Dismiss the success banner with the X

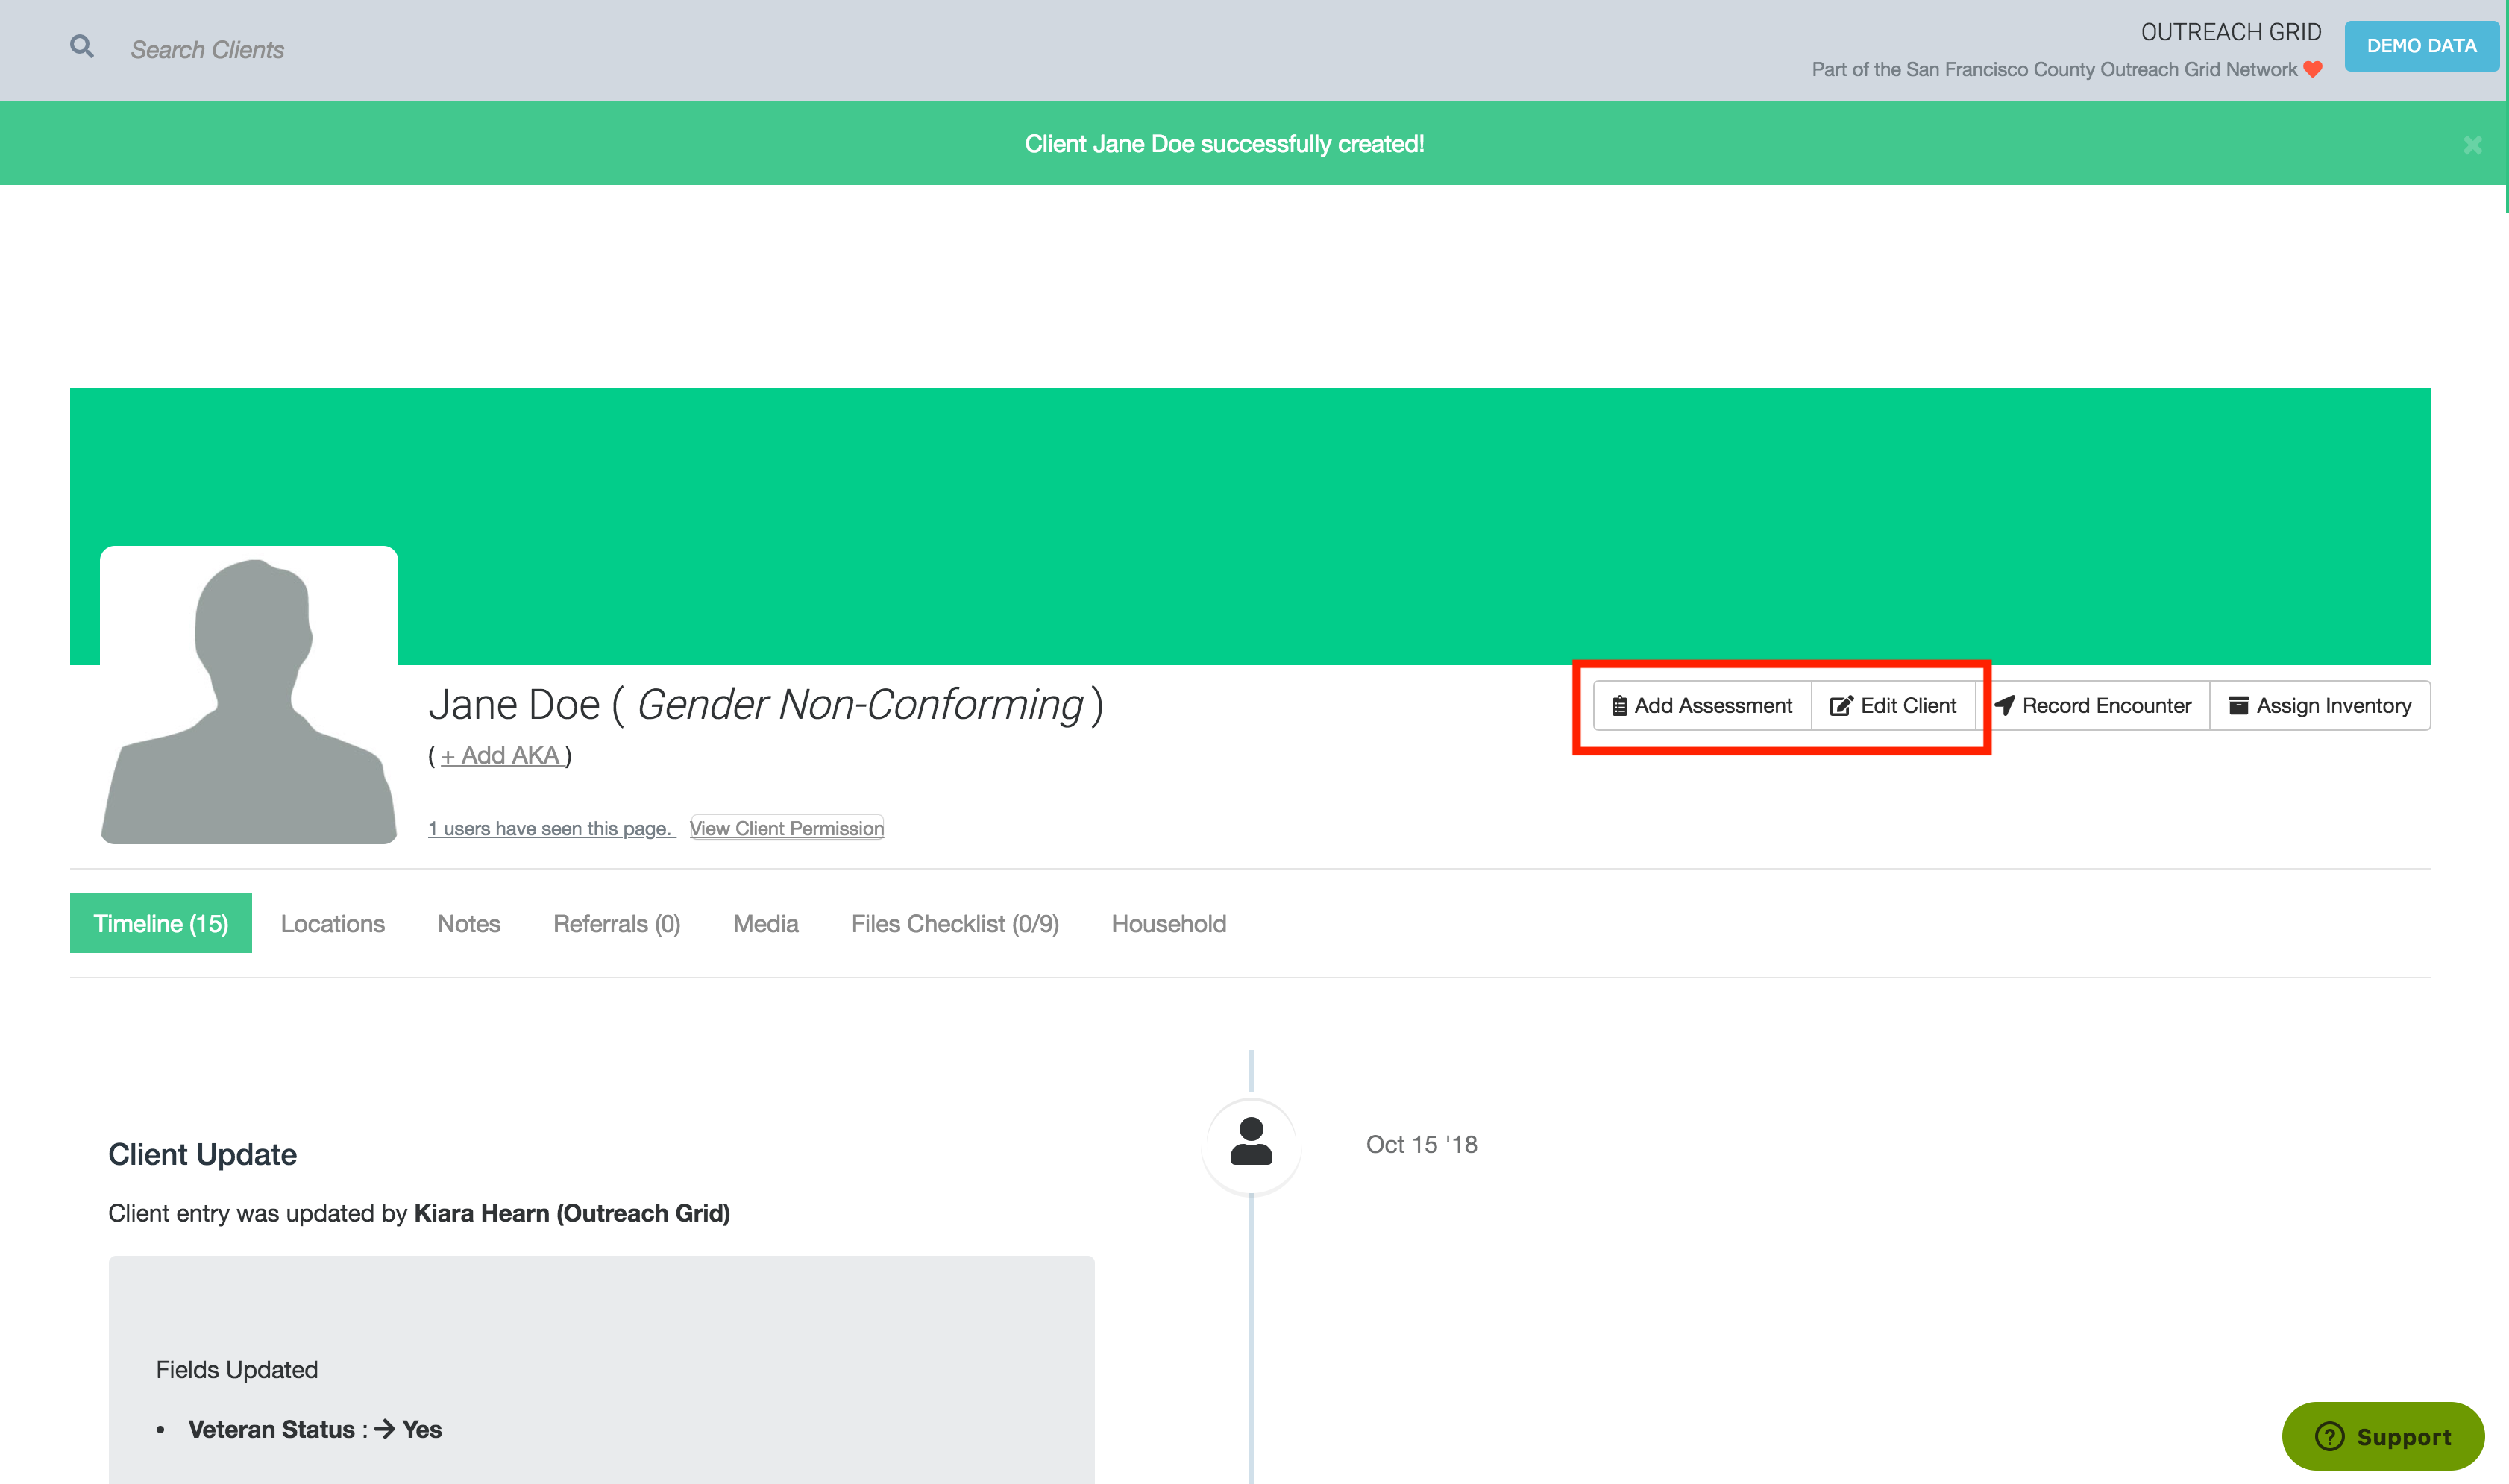[2472, 145]
